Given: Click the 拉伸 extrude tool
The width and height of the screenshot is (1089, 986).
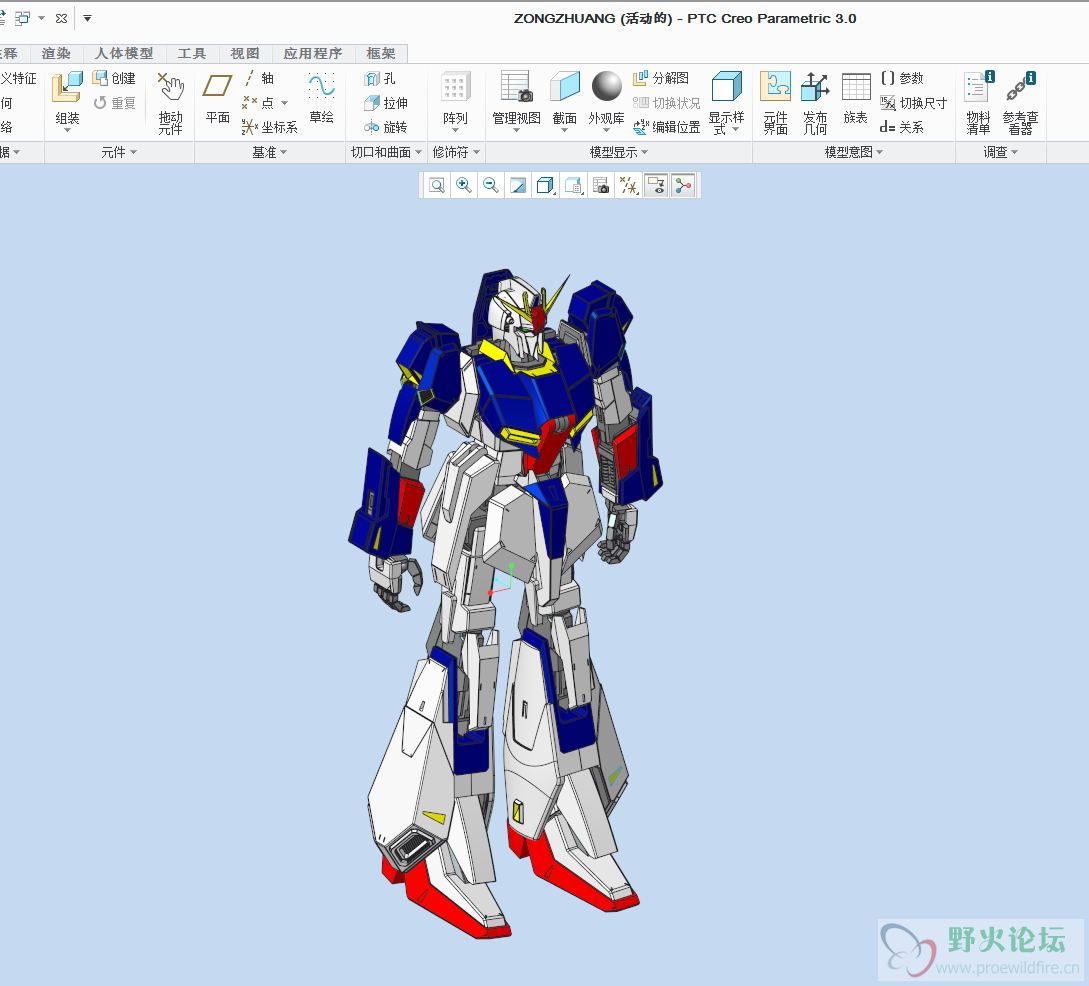Looking at the screenshot, I should click(x=386, y=103).
